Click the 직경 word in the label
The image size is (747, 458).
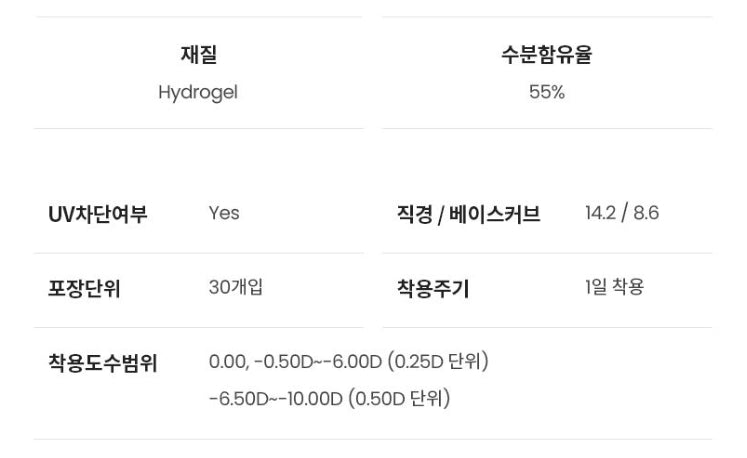pos(415,214)
